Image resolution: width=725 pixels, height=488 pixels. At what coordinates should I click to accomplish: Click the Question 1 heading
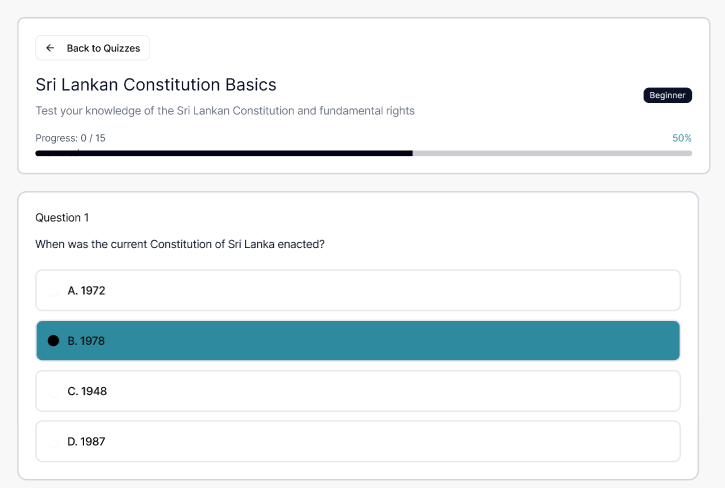click(62, 217)
